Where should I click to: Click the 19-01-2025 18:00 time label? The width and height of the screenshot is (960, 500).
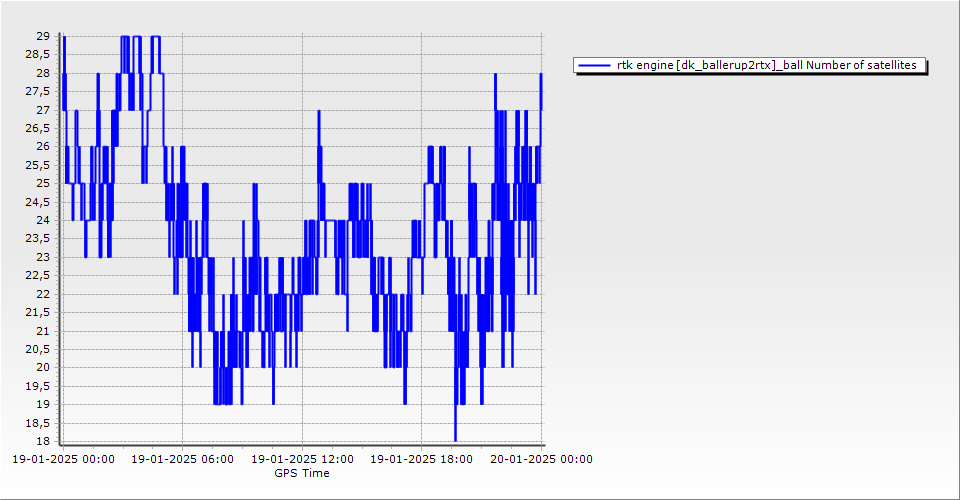[421, 459]
